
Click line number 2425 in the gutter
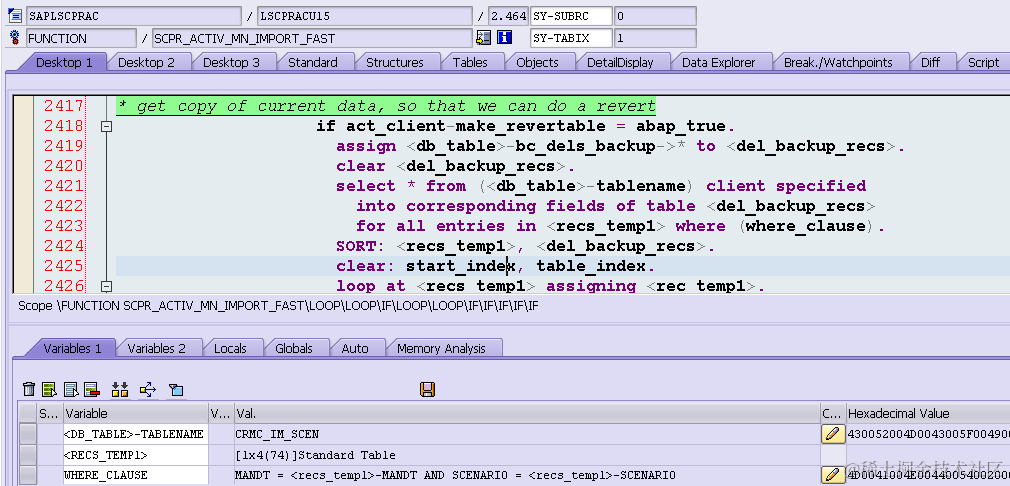tap(64, 266)
